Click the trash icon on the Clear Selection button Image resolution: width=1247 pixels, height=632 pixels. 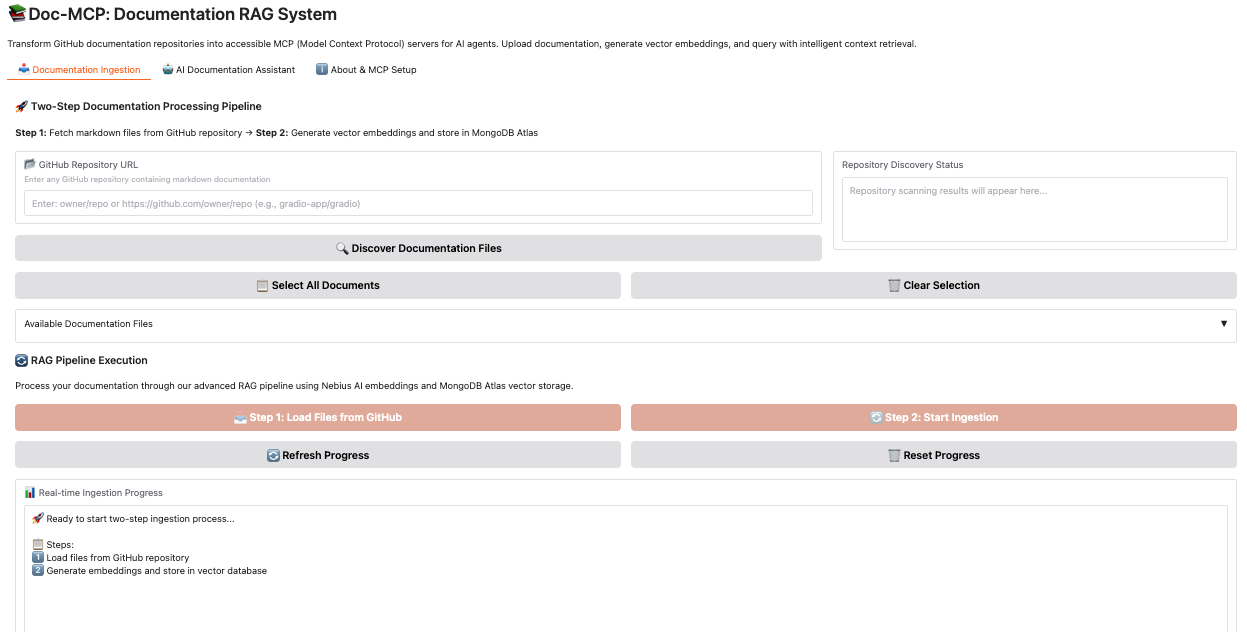coord(892,285)
